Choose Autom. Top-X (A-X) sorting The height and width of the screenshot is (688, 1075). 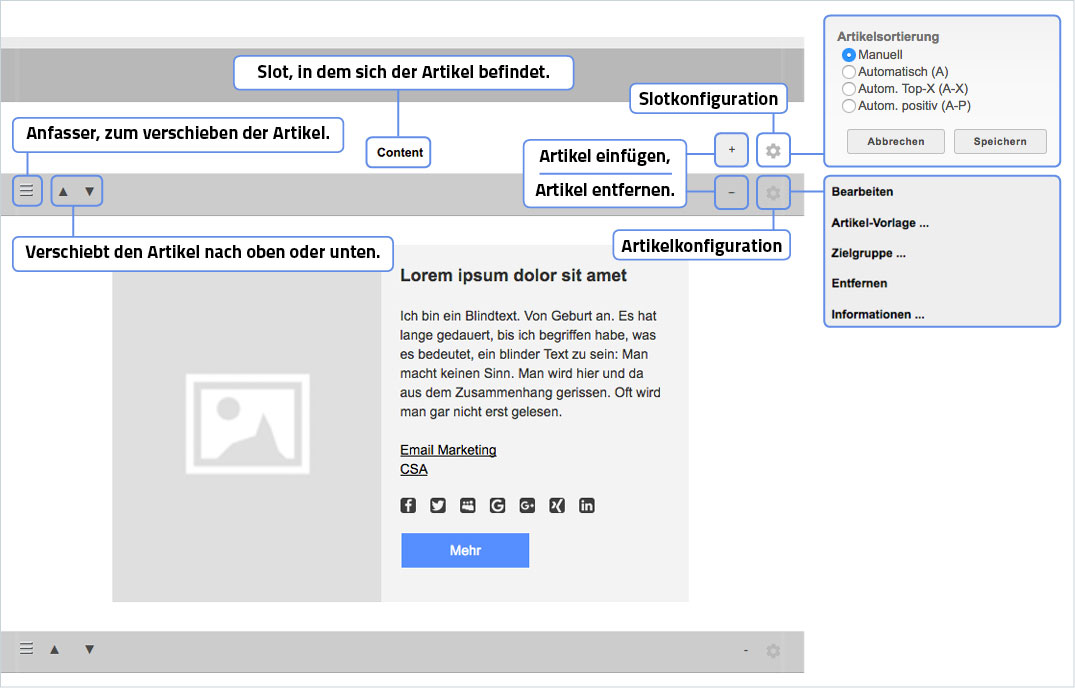pos(849,89)
